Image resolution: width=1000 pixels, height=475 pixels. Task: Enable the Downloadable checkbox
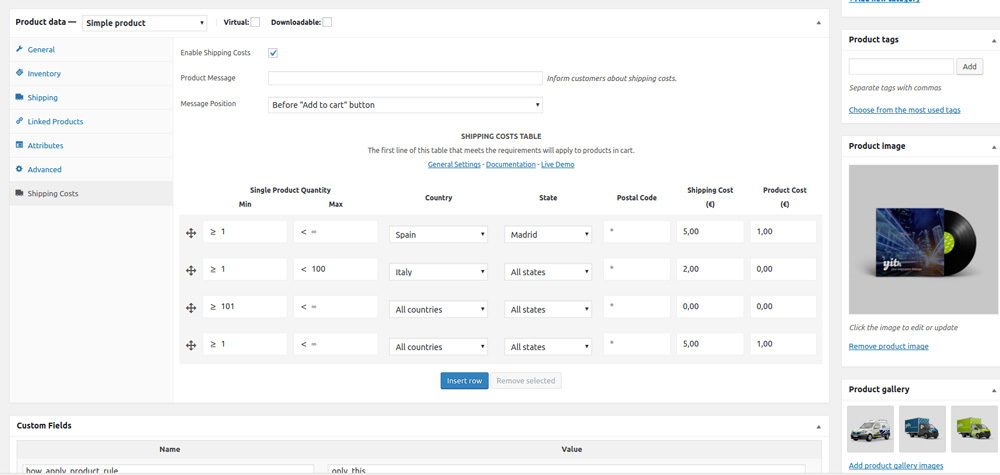327,22
